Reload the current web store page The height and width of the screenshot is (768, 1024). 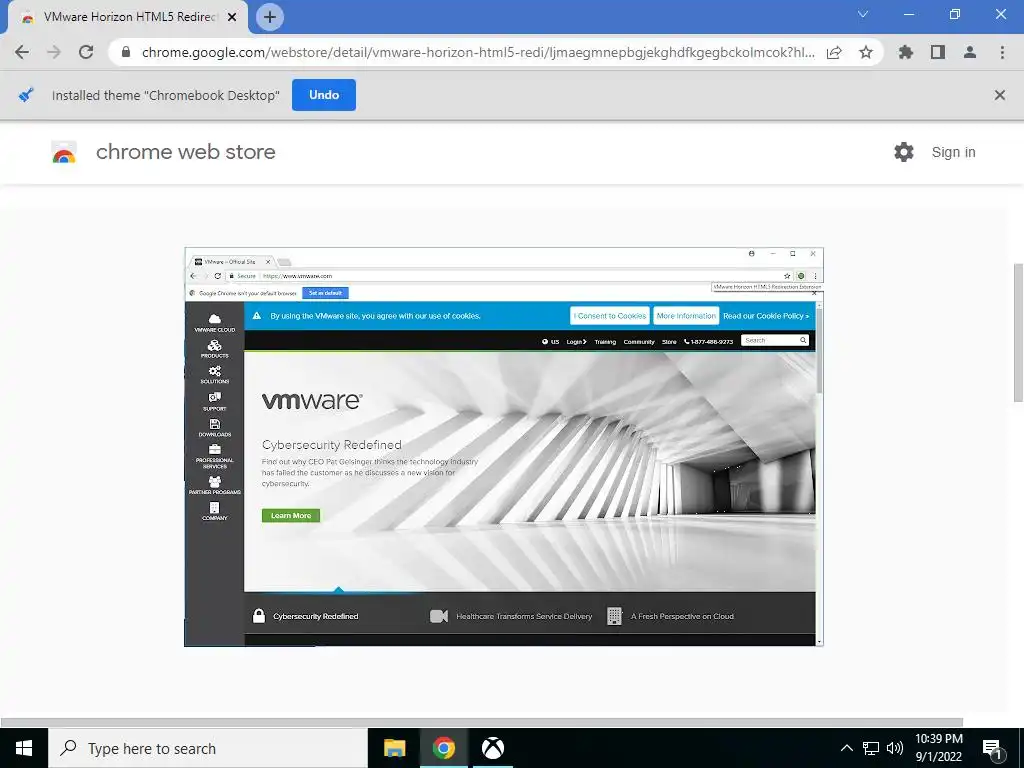[x=86, y=52]
